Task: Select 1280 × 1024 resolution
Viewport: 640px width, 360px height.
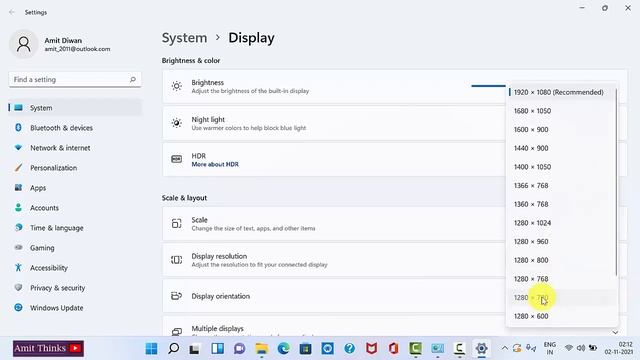Action: click(561, 223)
